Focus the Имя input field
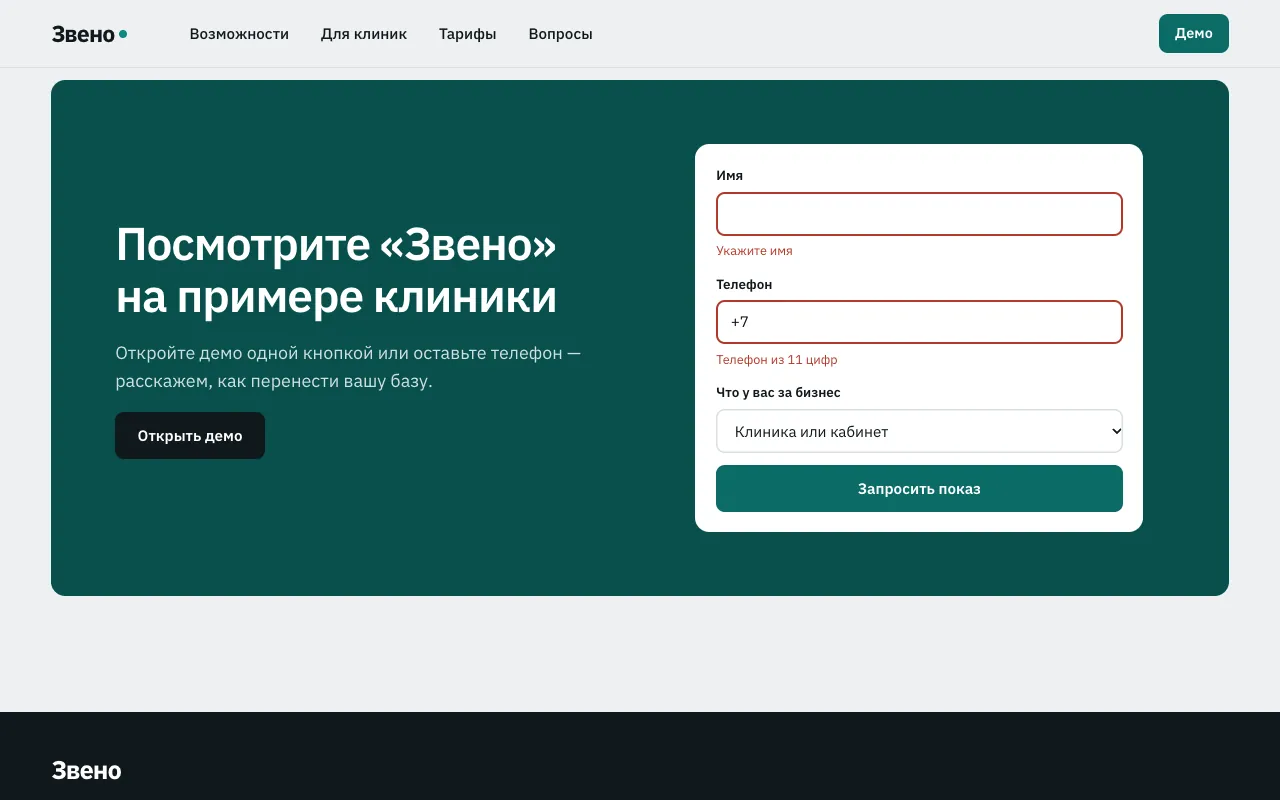This screenshot has width=1280, height=800. [919, 214]
